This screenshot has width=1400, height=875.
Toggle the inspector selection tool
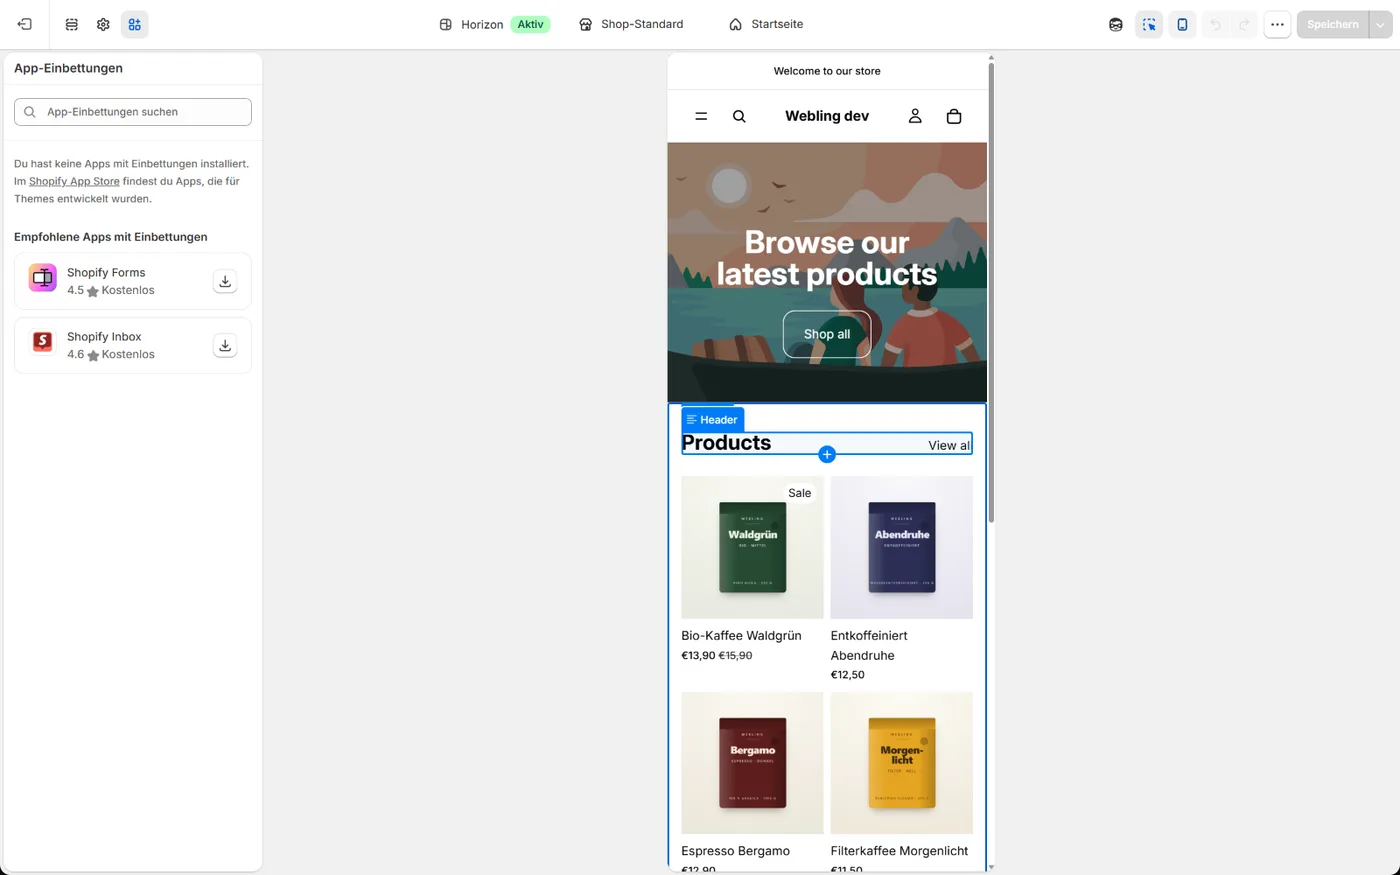(x=1149, y=24)
